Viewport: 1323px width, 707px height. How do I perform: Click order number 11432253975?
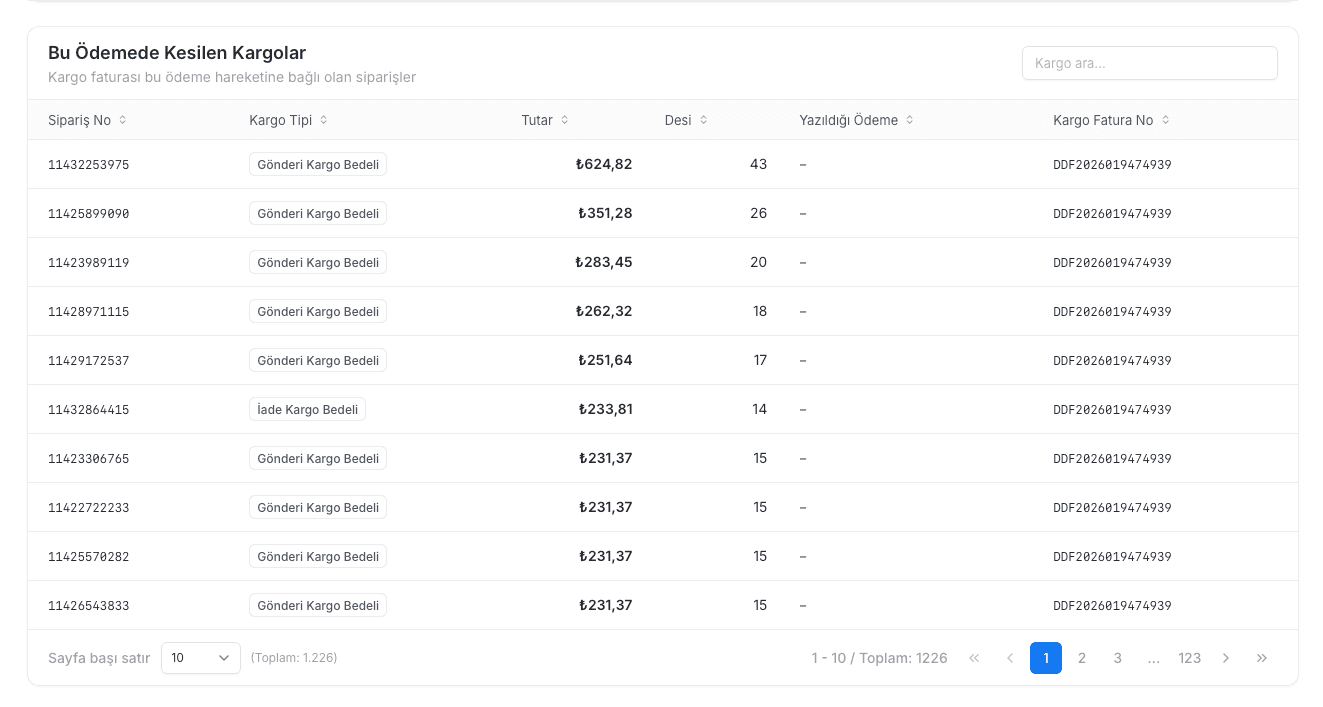coord(89,165)
